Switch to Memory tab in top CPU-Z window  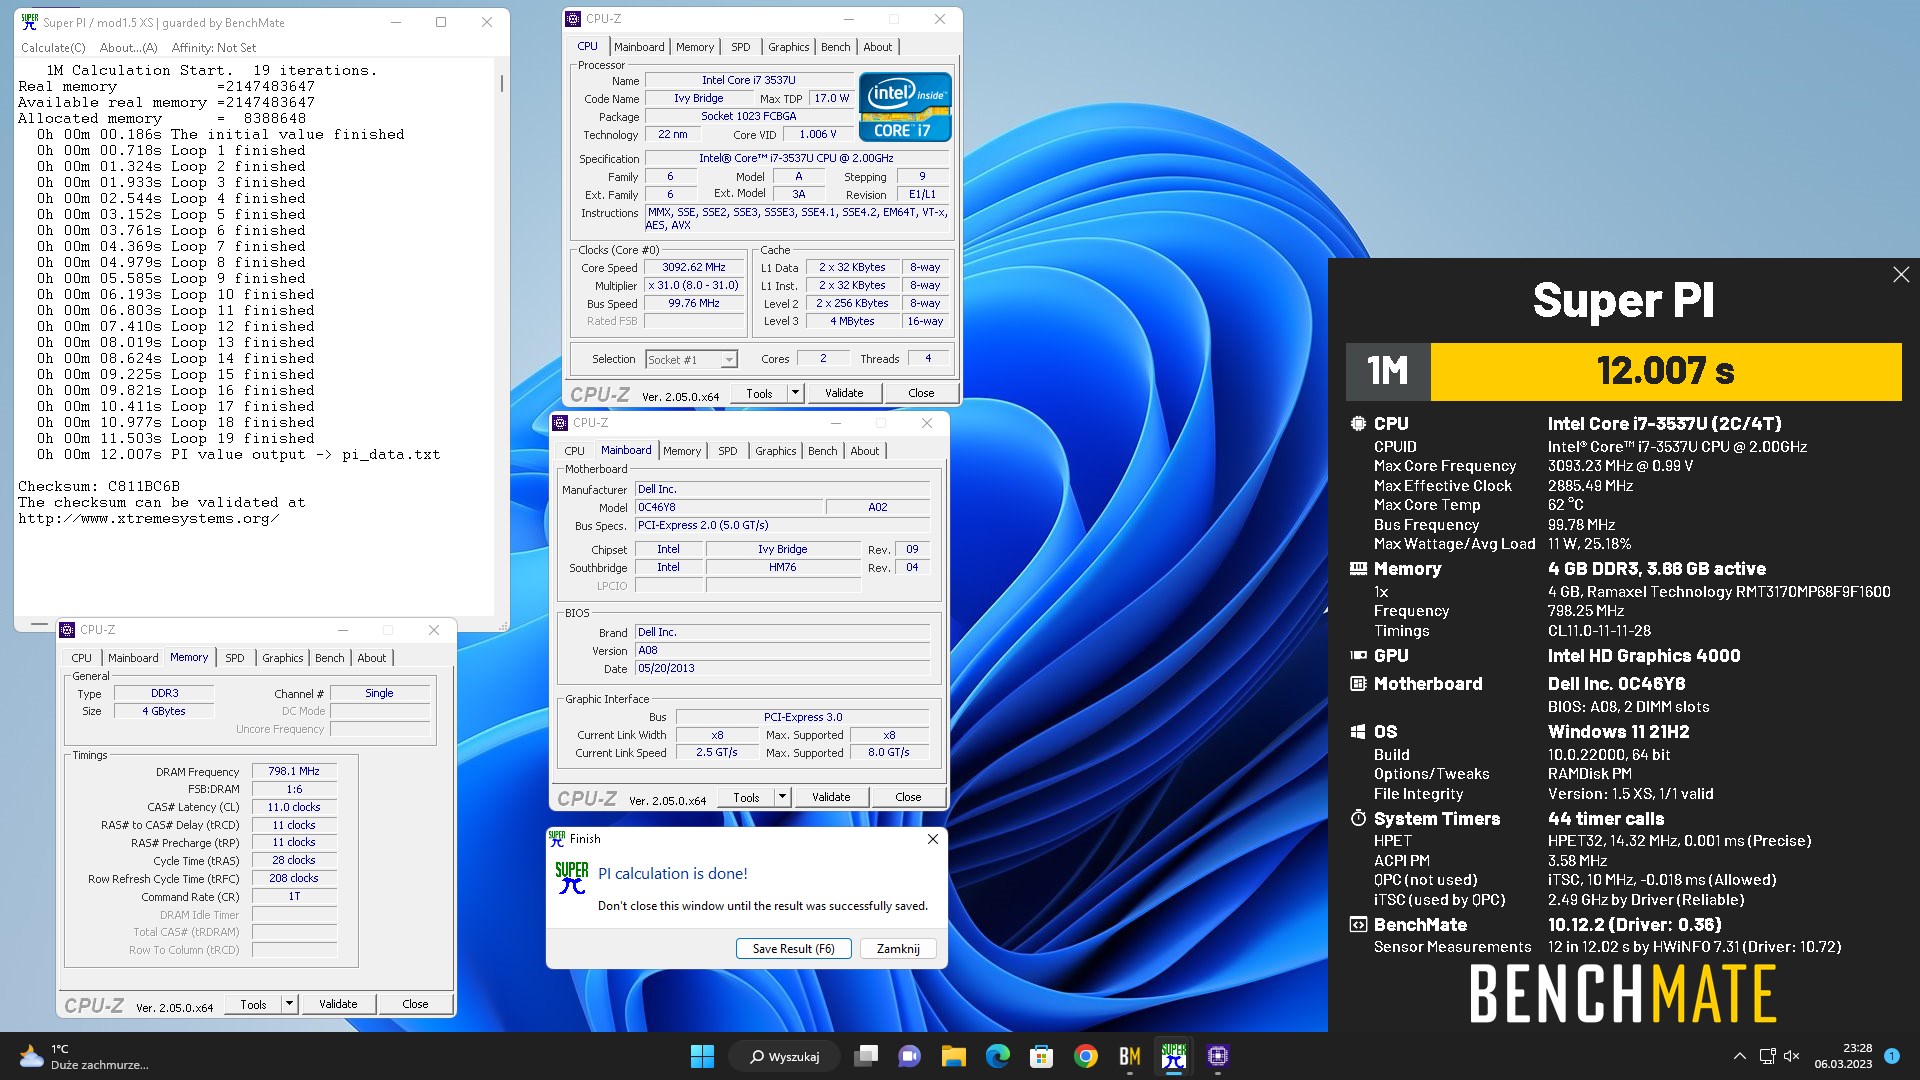click(x=695, y=47)
